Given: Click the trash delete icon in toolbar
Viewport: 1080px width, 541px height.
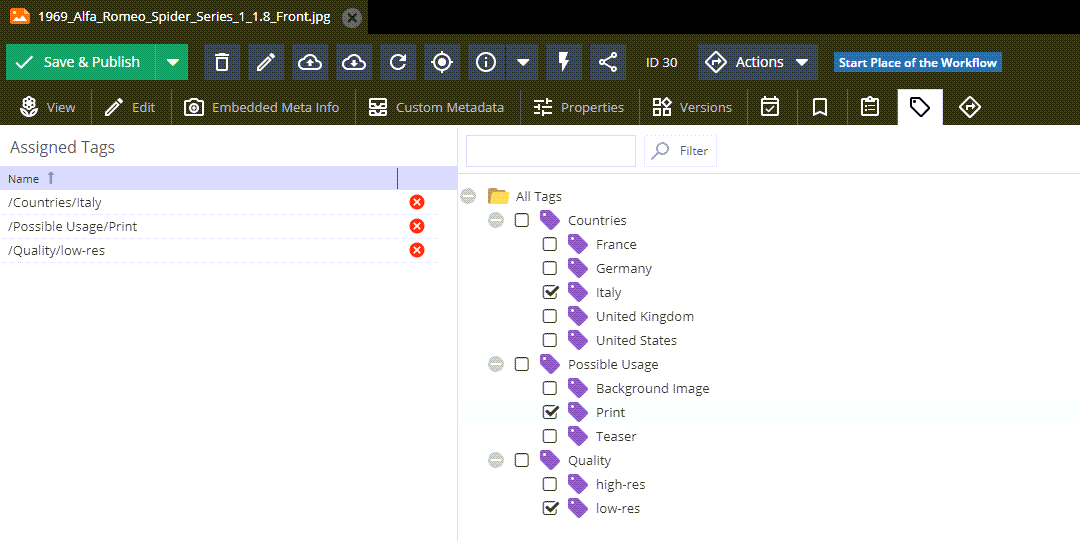Looking at the screenshot, I should [x=222, y=62].
